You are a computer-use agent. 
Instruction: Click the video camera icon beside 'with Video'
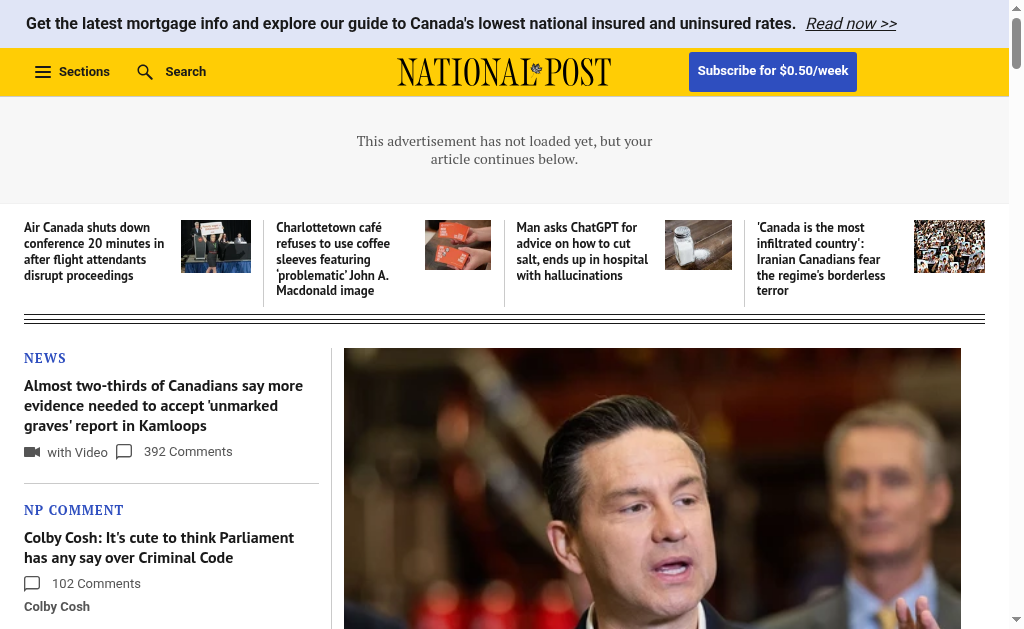click(x=32, y=452)
